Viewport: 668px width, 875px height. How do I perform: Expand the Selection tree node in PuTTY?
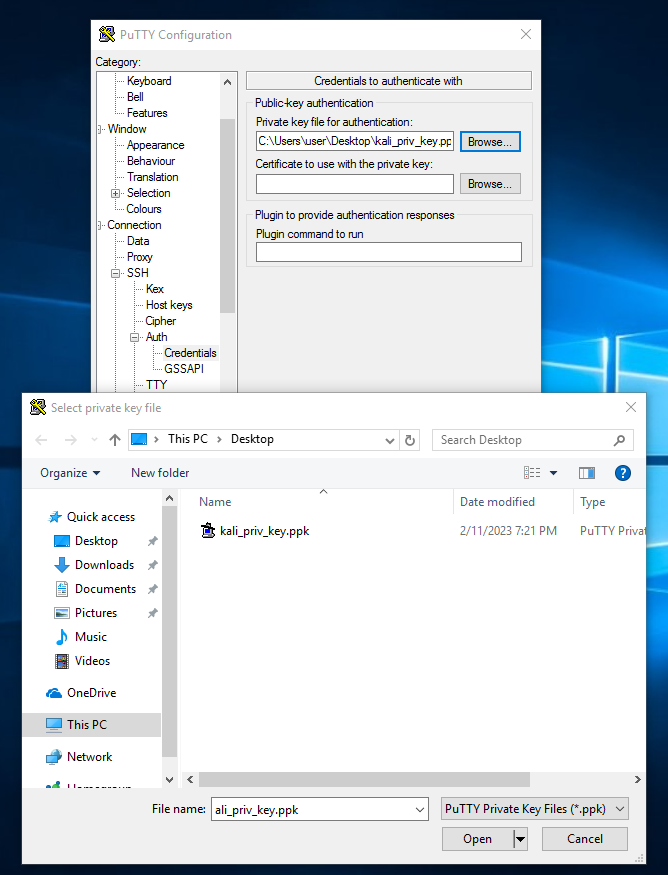tap(116, 194)
